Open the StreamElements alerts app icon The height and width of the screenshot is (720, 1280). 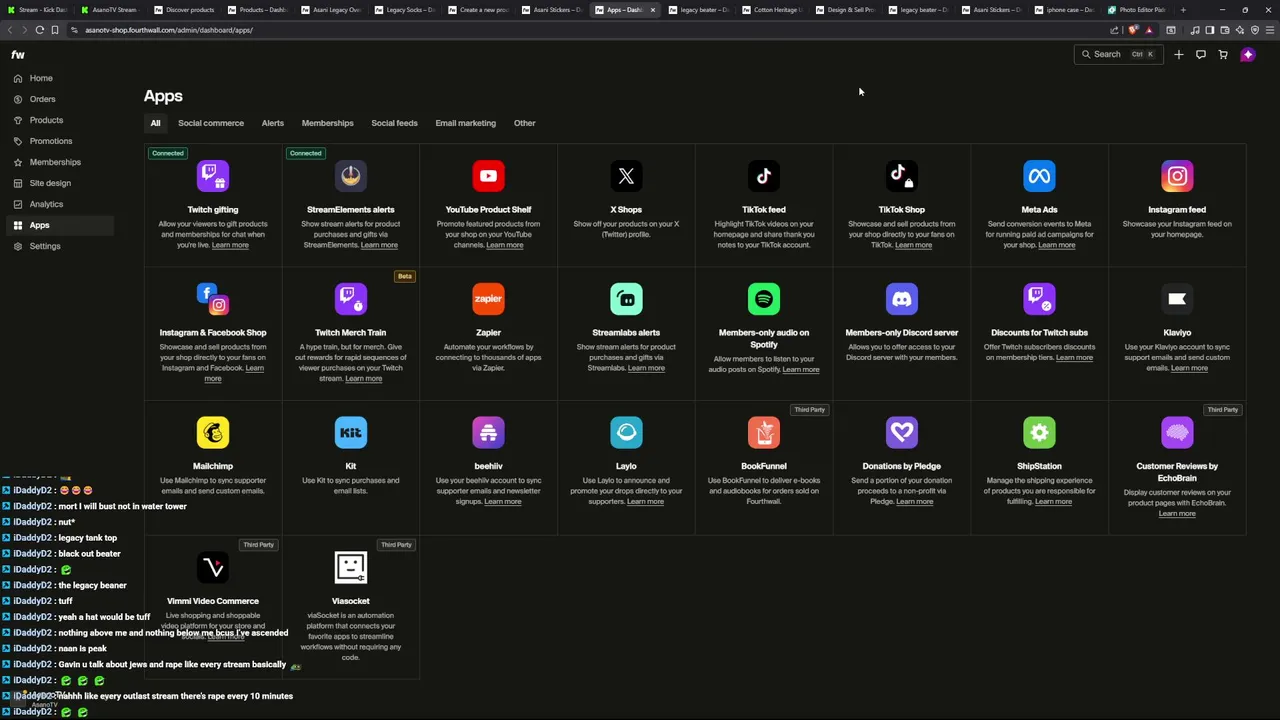[351, 176]
